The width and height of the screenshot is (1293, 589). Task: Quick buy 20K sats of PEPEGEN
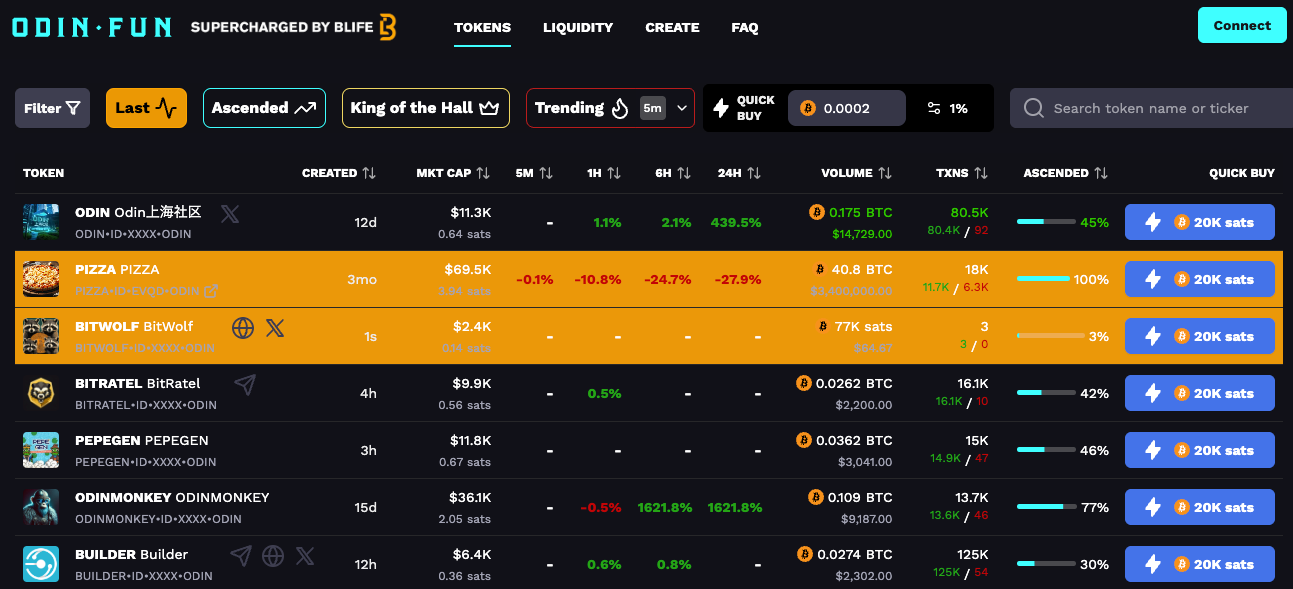(x=1200, y=450)
